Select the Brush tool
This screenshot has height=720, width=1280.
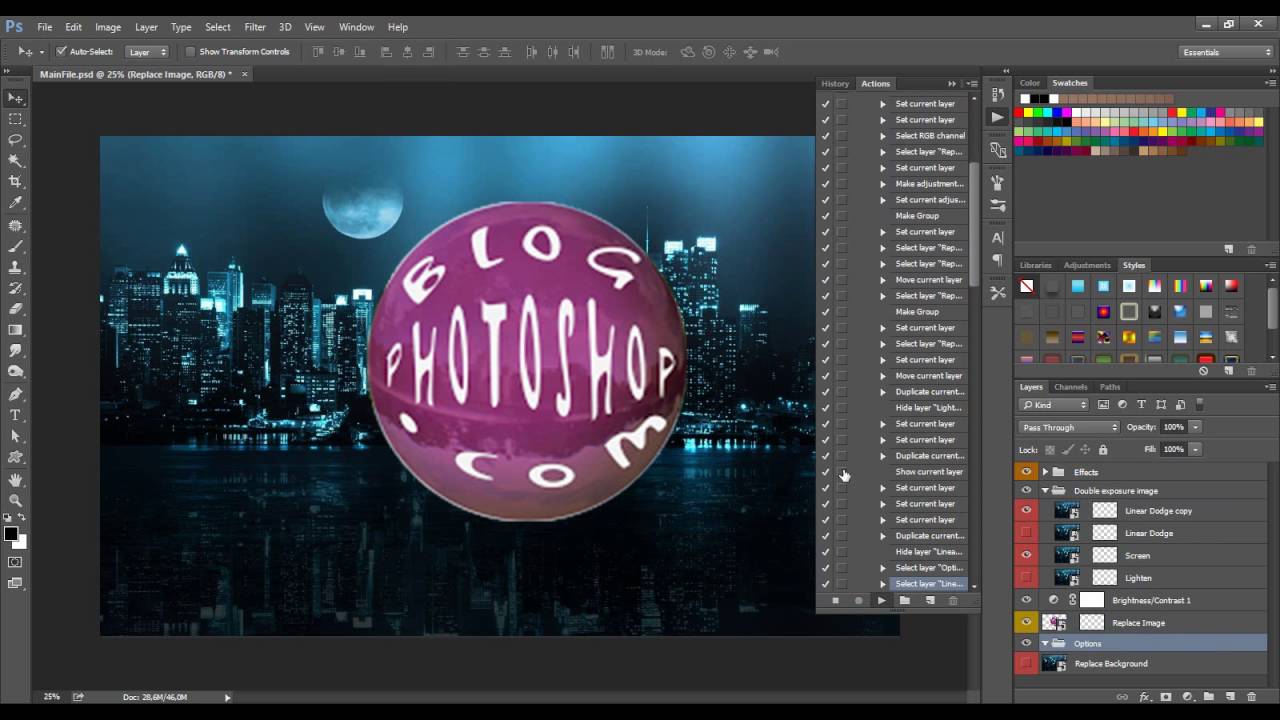pos(16,246)
